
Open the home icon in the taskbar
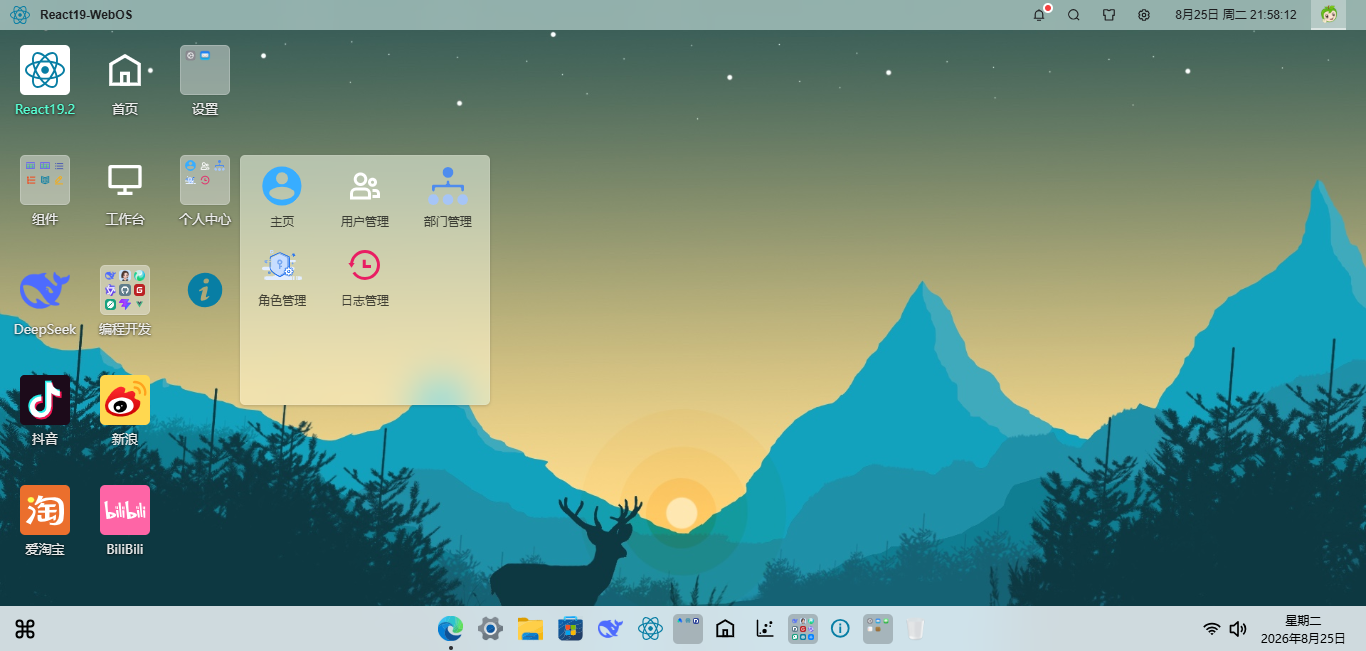725,628
